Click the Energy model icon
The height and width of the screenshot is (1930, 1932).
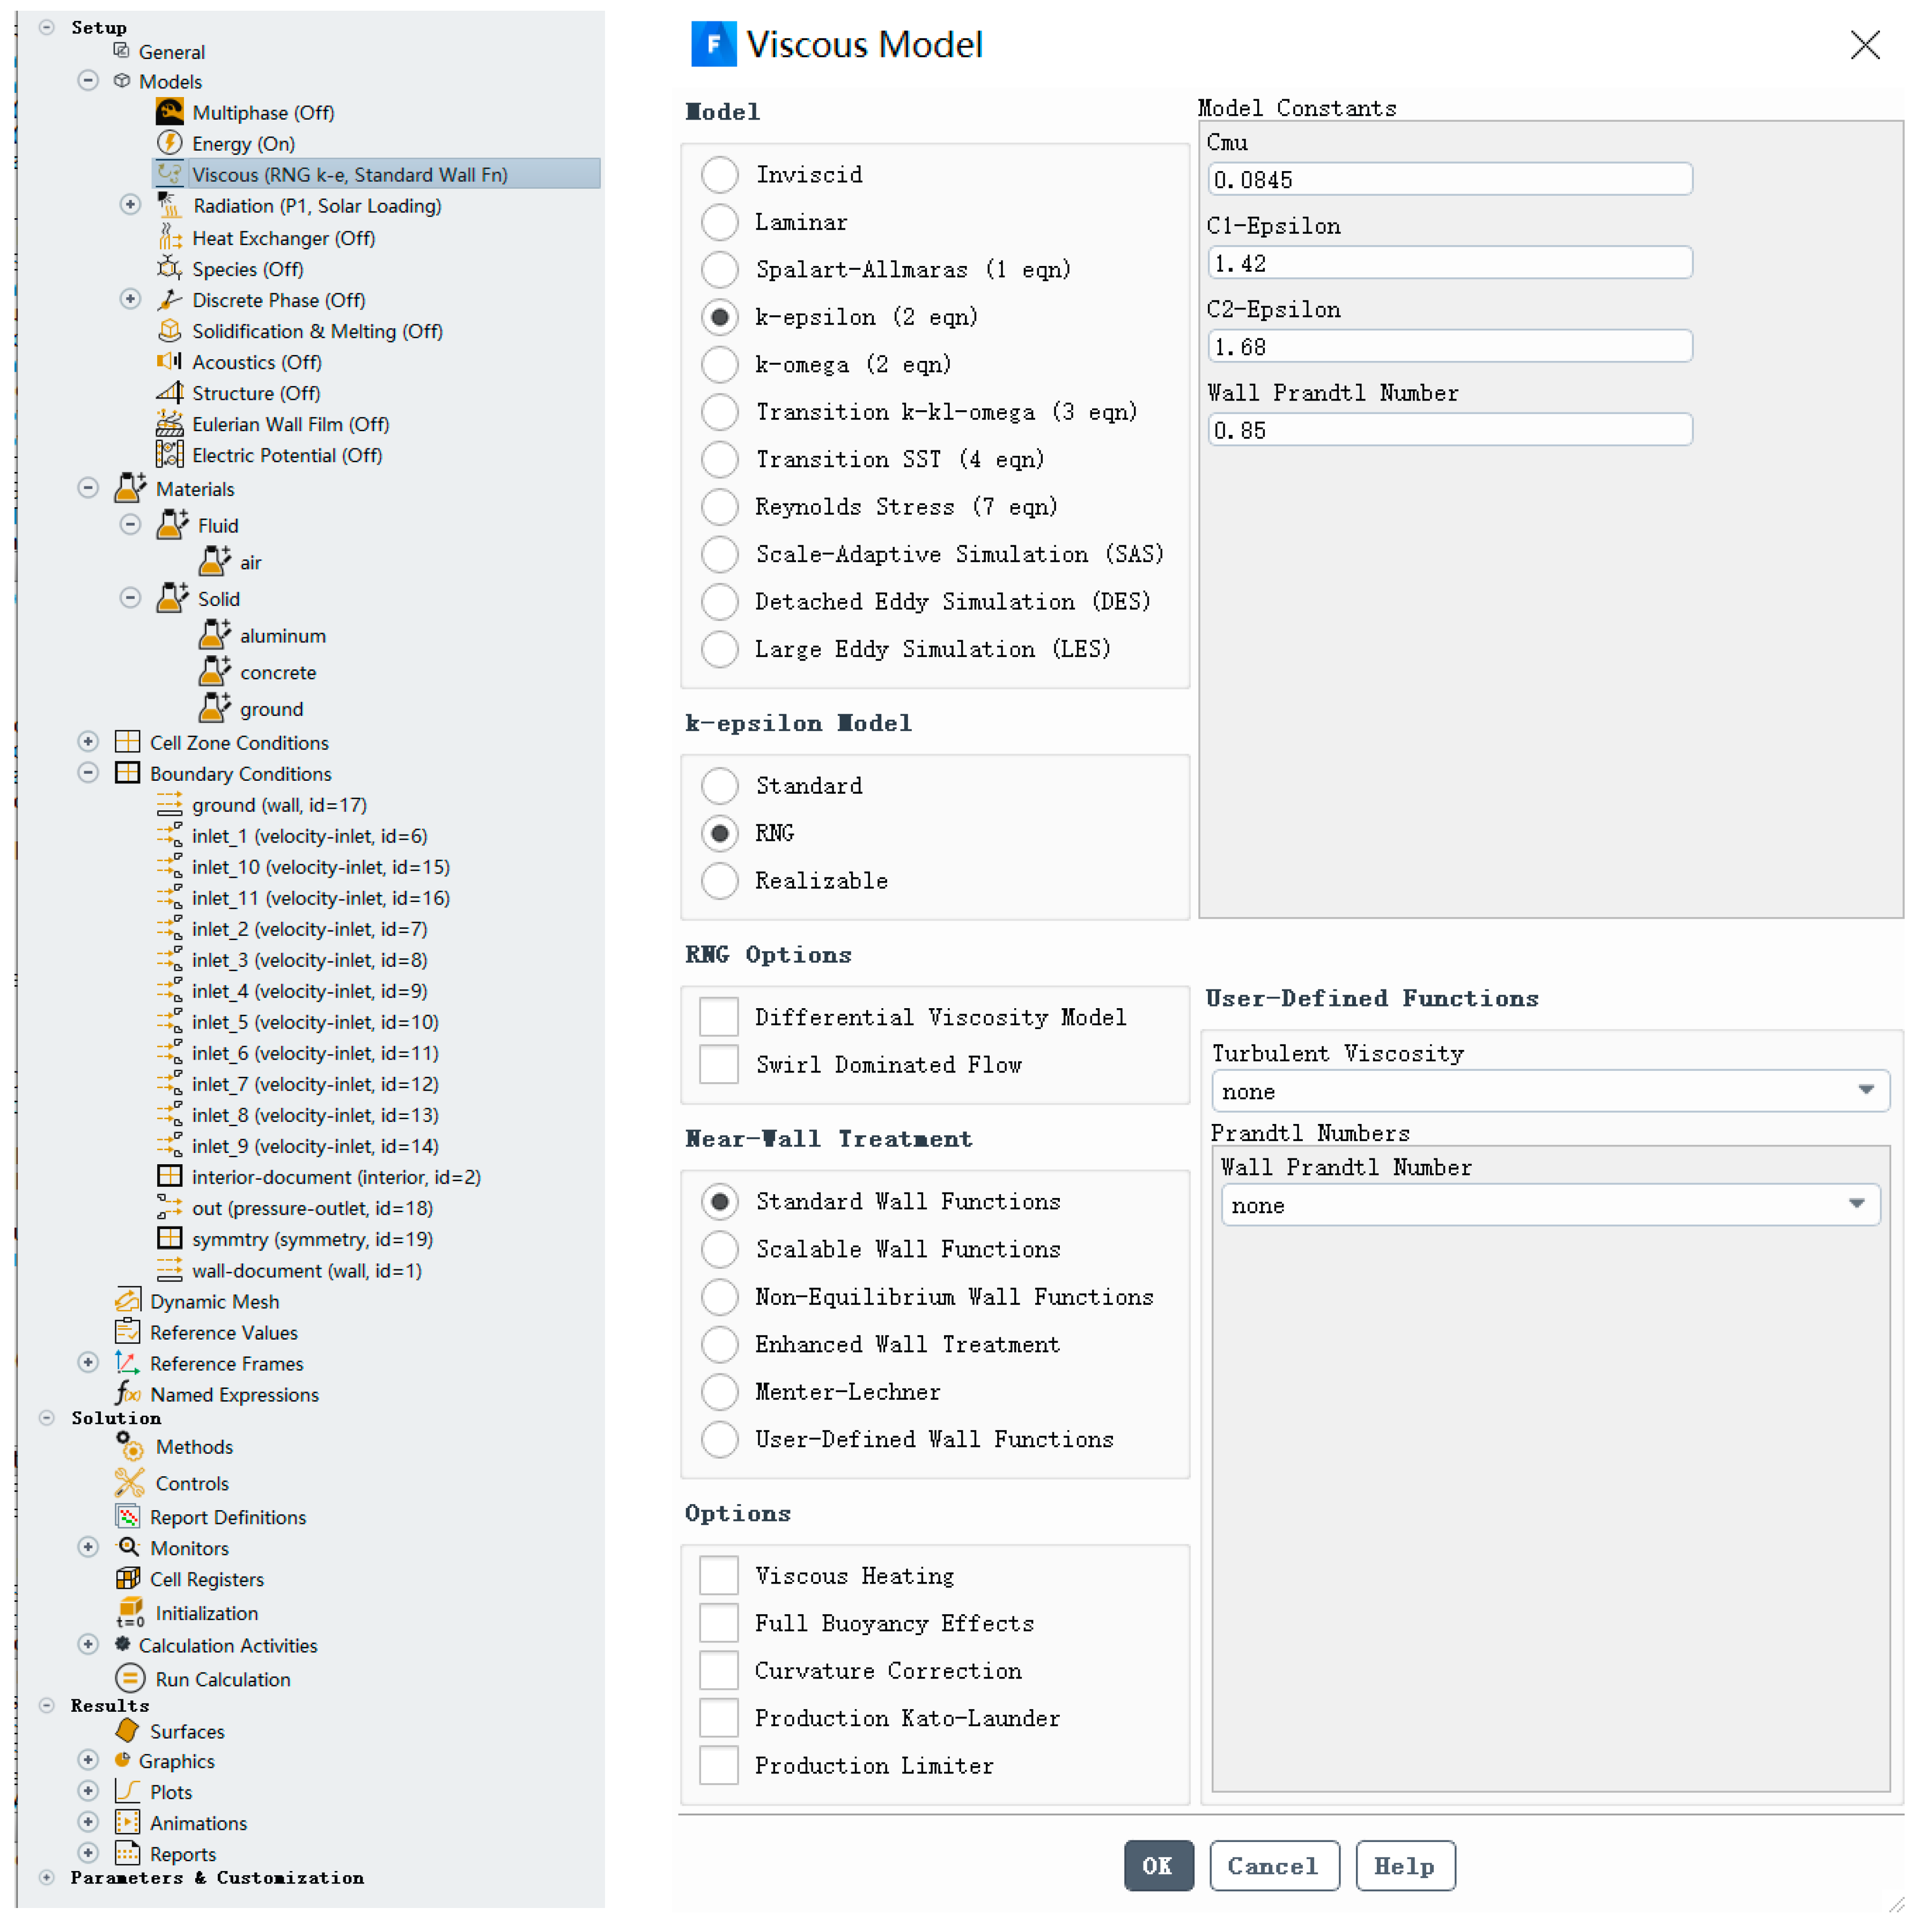pyautogui.click(x=169, y=142)
